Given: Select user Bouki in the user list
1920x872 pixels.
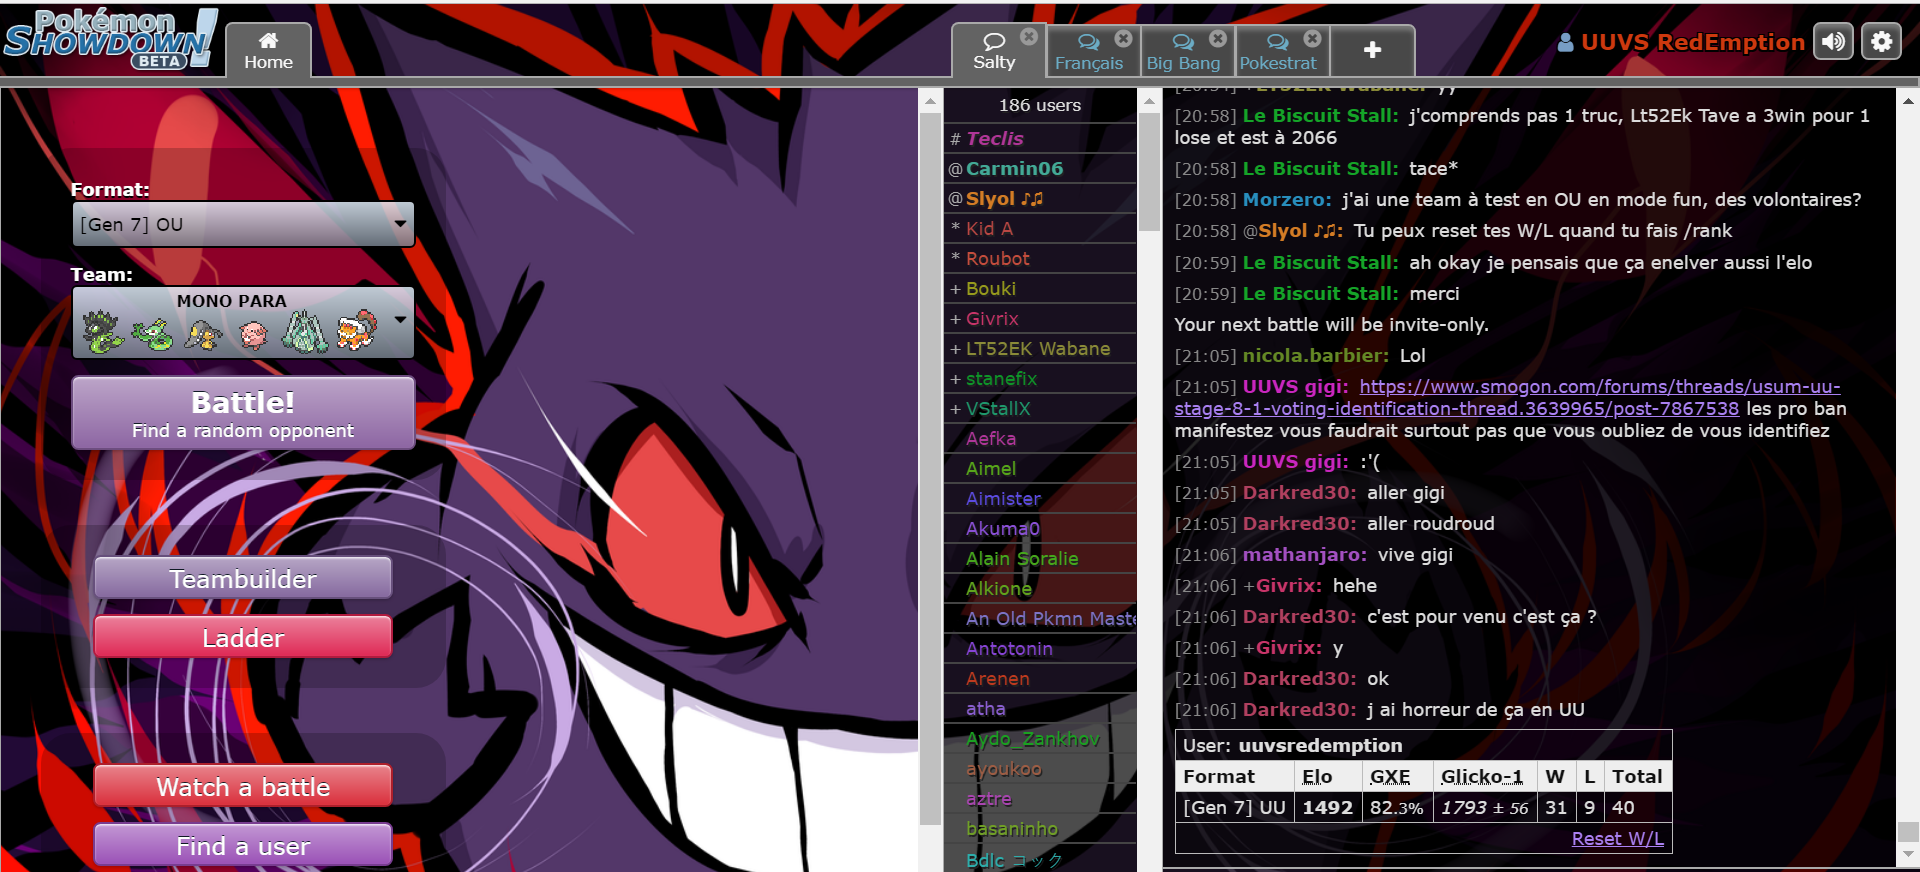Looking at the screenshot, I should 1040,288.
